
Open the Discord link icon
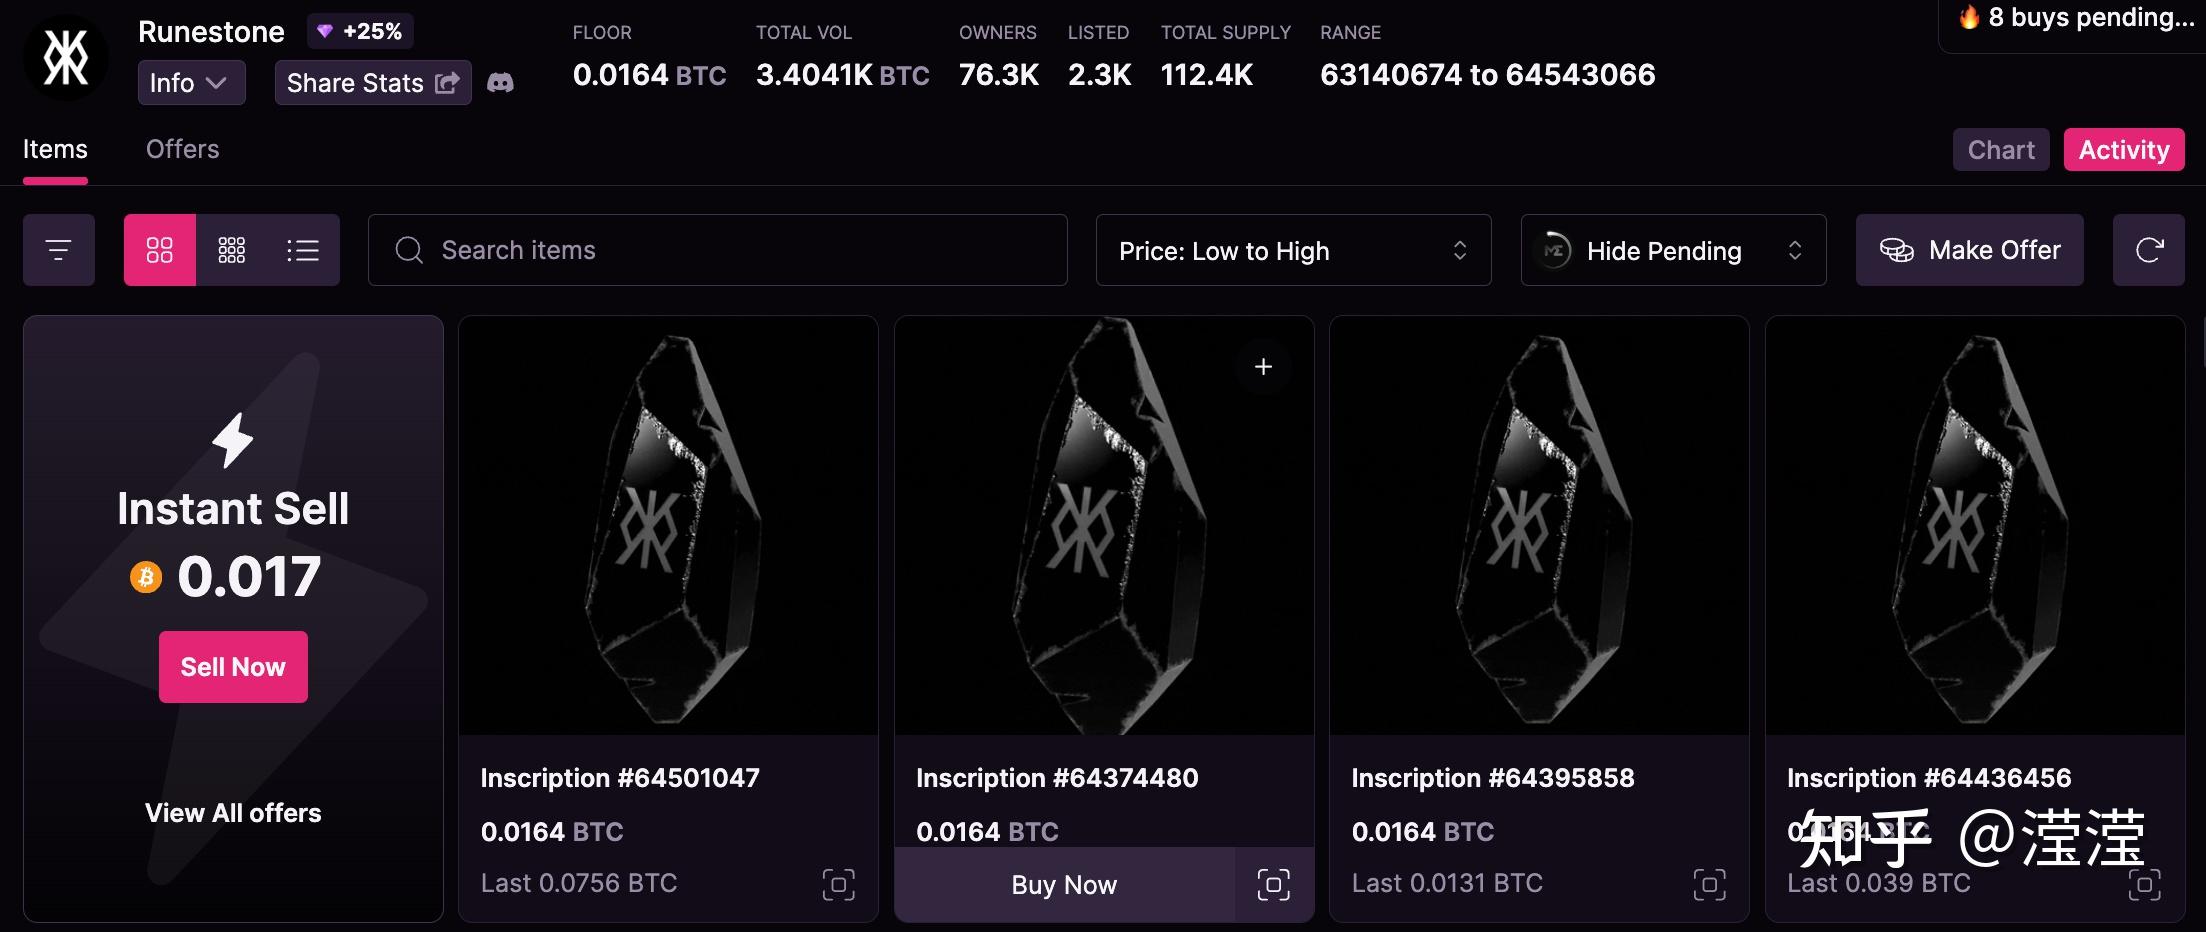(500, 83)
